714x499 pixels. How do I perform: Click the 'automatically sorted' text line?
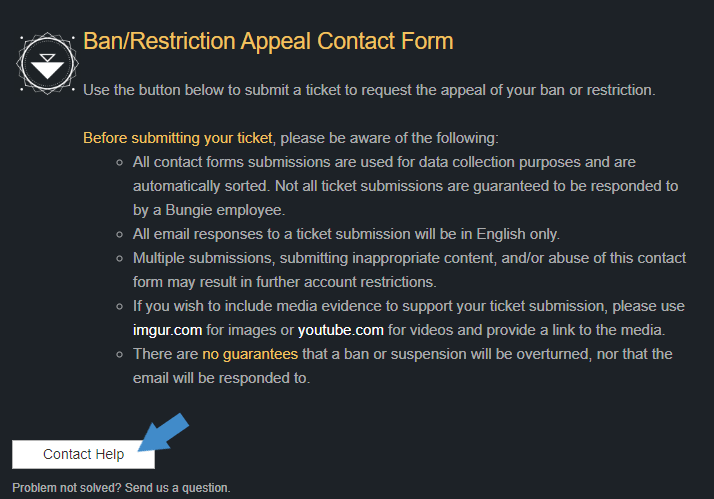(x=405, y=186)
